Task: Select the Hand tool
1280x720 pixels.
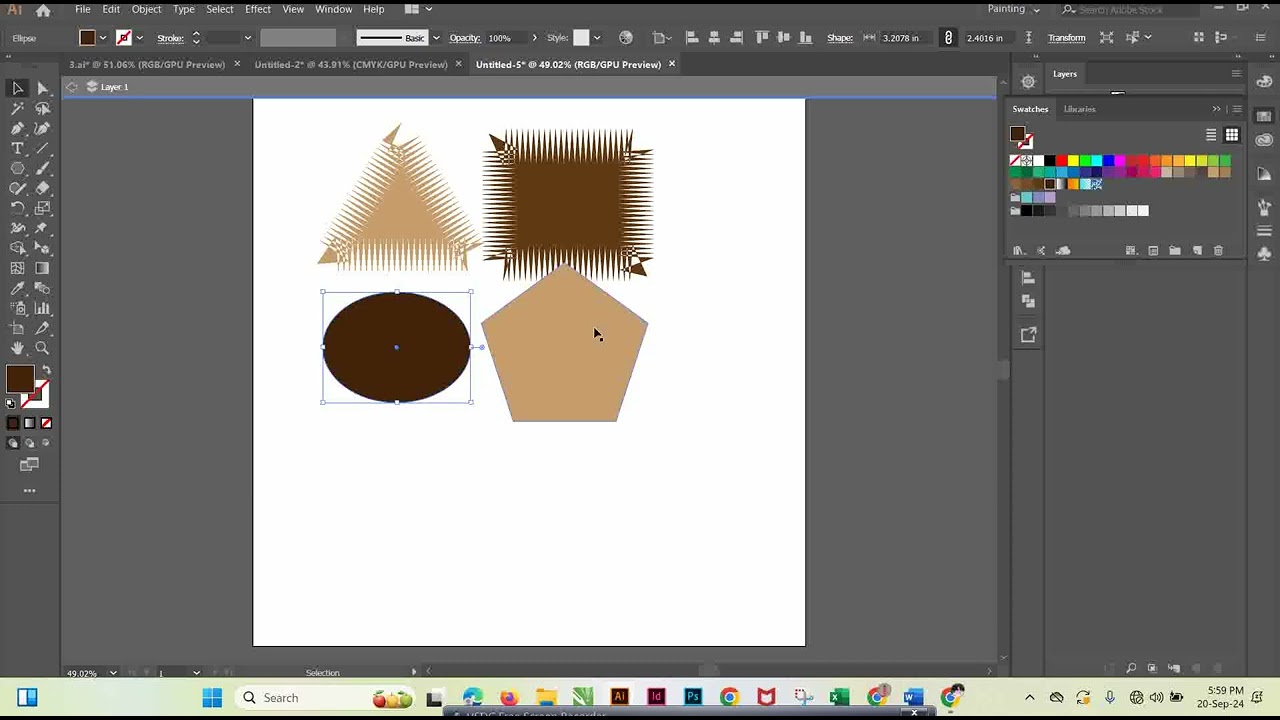Action: (x=17, y=348)
